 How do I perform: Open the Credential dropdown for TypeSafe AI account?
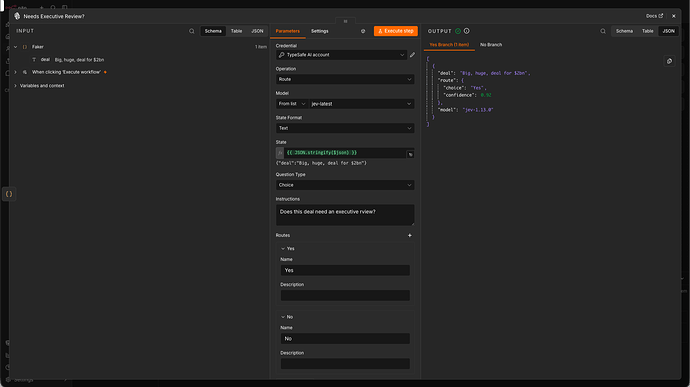coord(341,55)
